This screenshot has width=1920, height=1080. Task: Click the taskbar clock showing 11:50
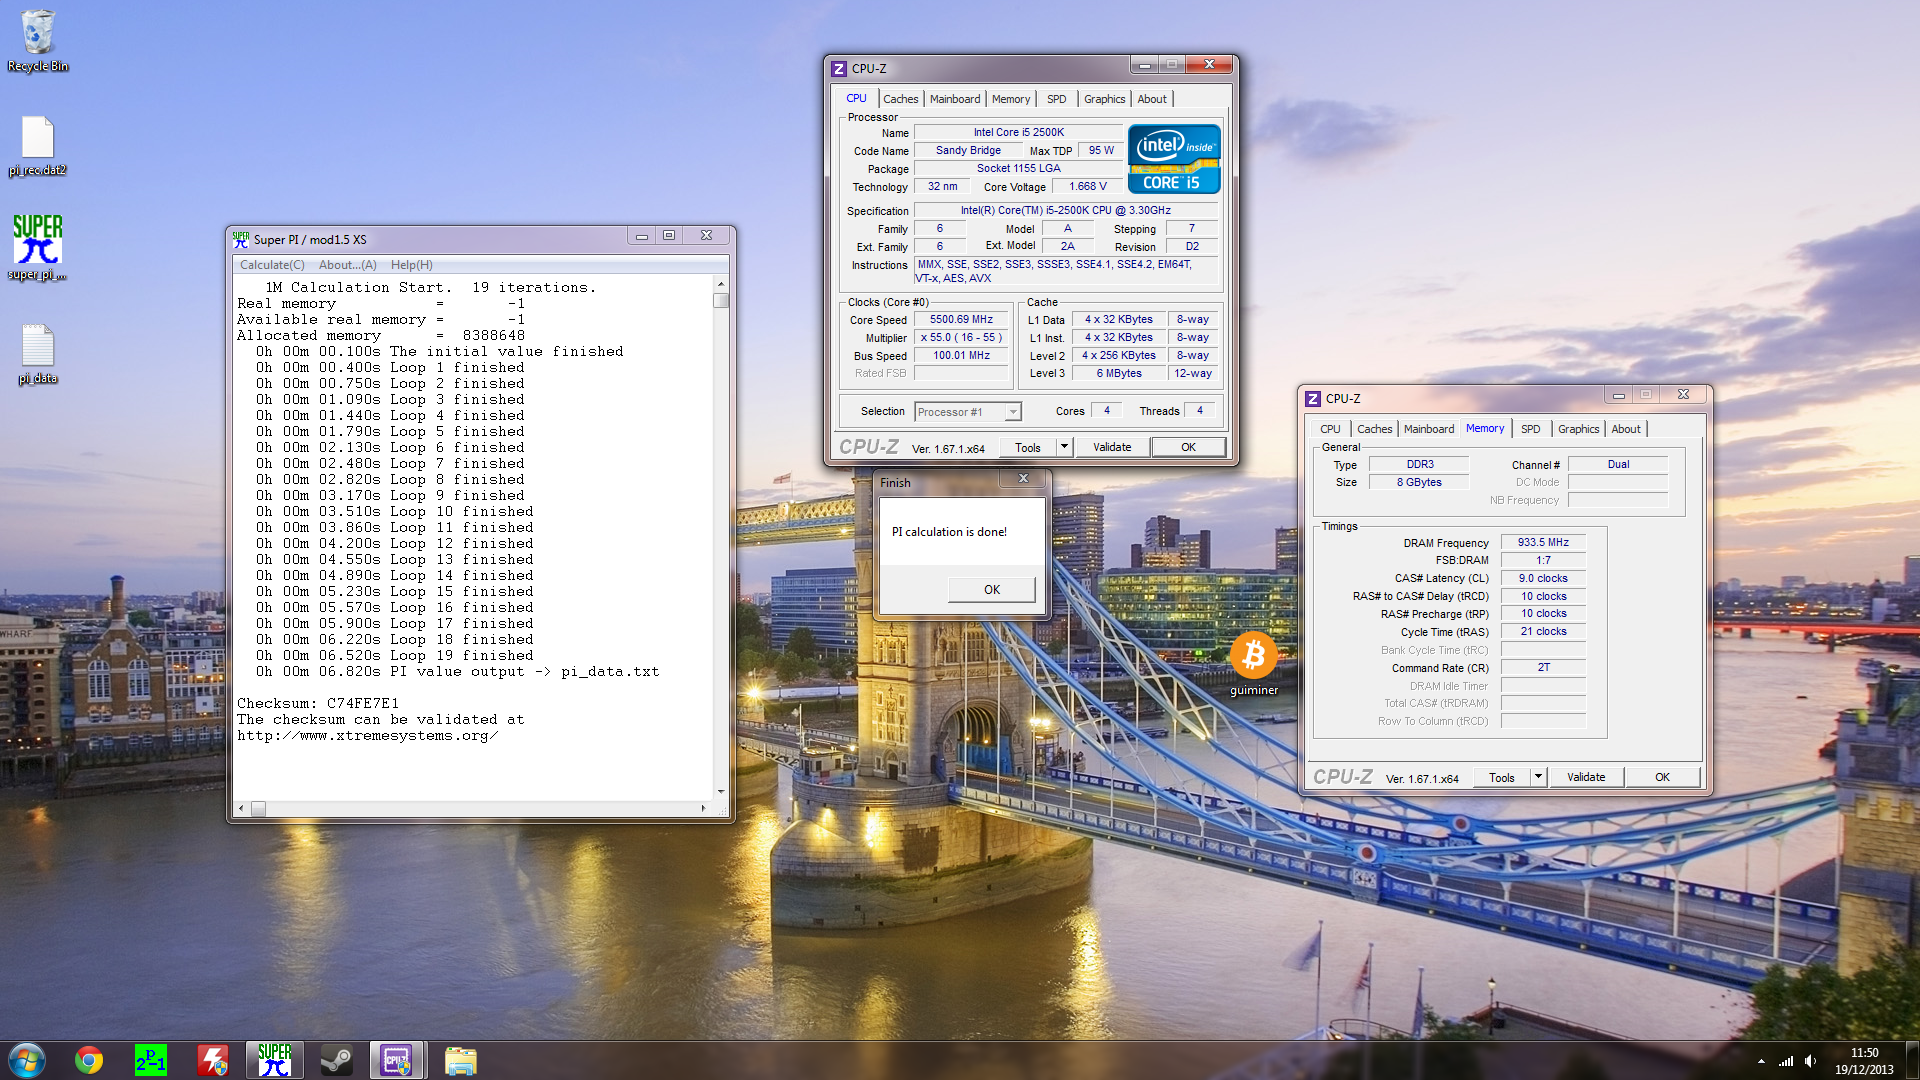tap(1864, 1060)
